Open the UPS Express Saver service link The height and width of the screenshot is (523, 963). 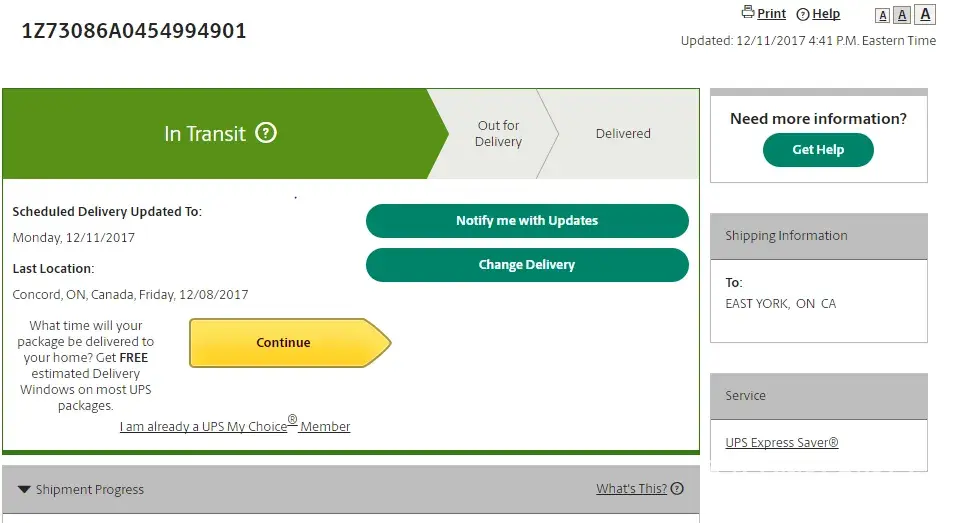pos(782,443)
